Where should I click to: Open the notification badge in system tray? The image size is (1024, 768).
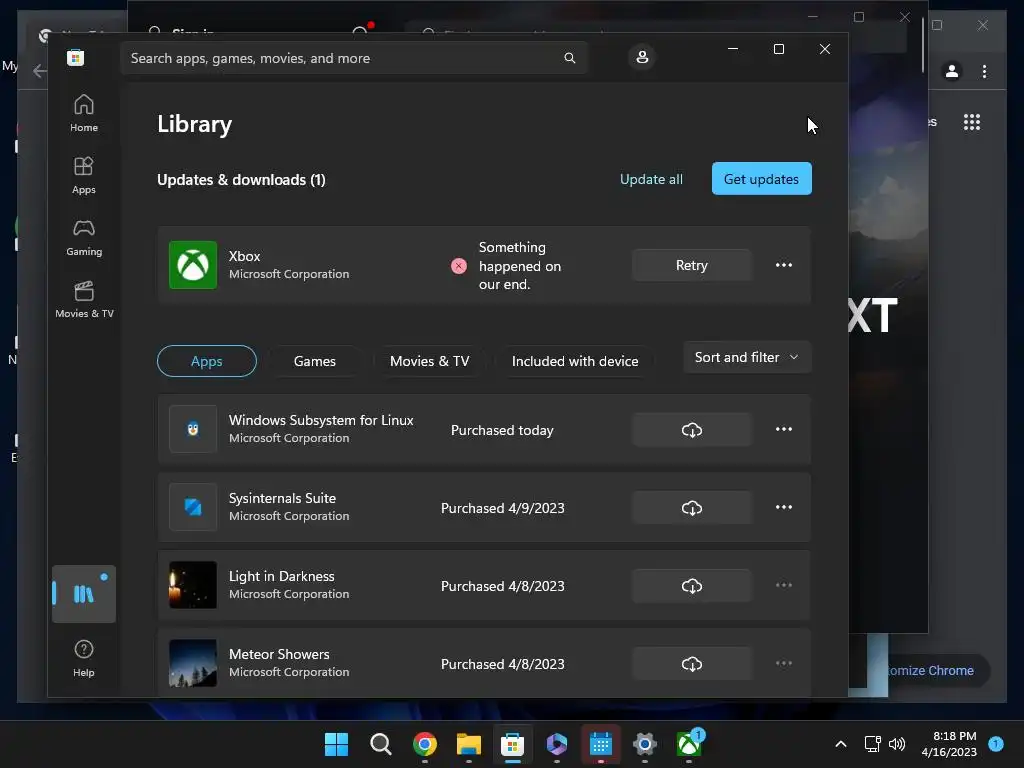click(996, 744)
